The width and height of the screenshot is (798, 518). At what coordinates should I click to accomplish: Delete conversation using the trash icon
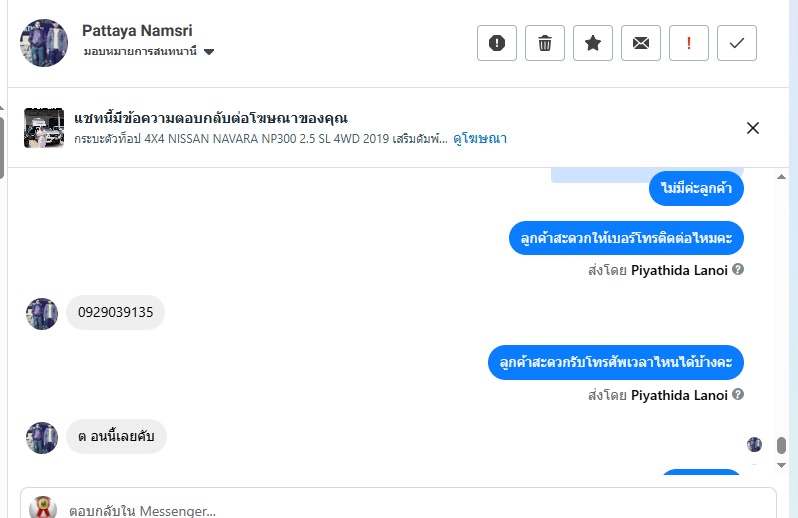coord(545,43)
